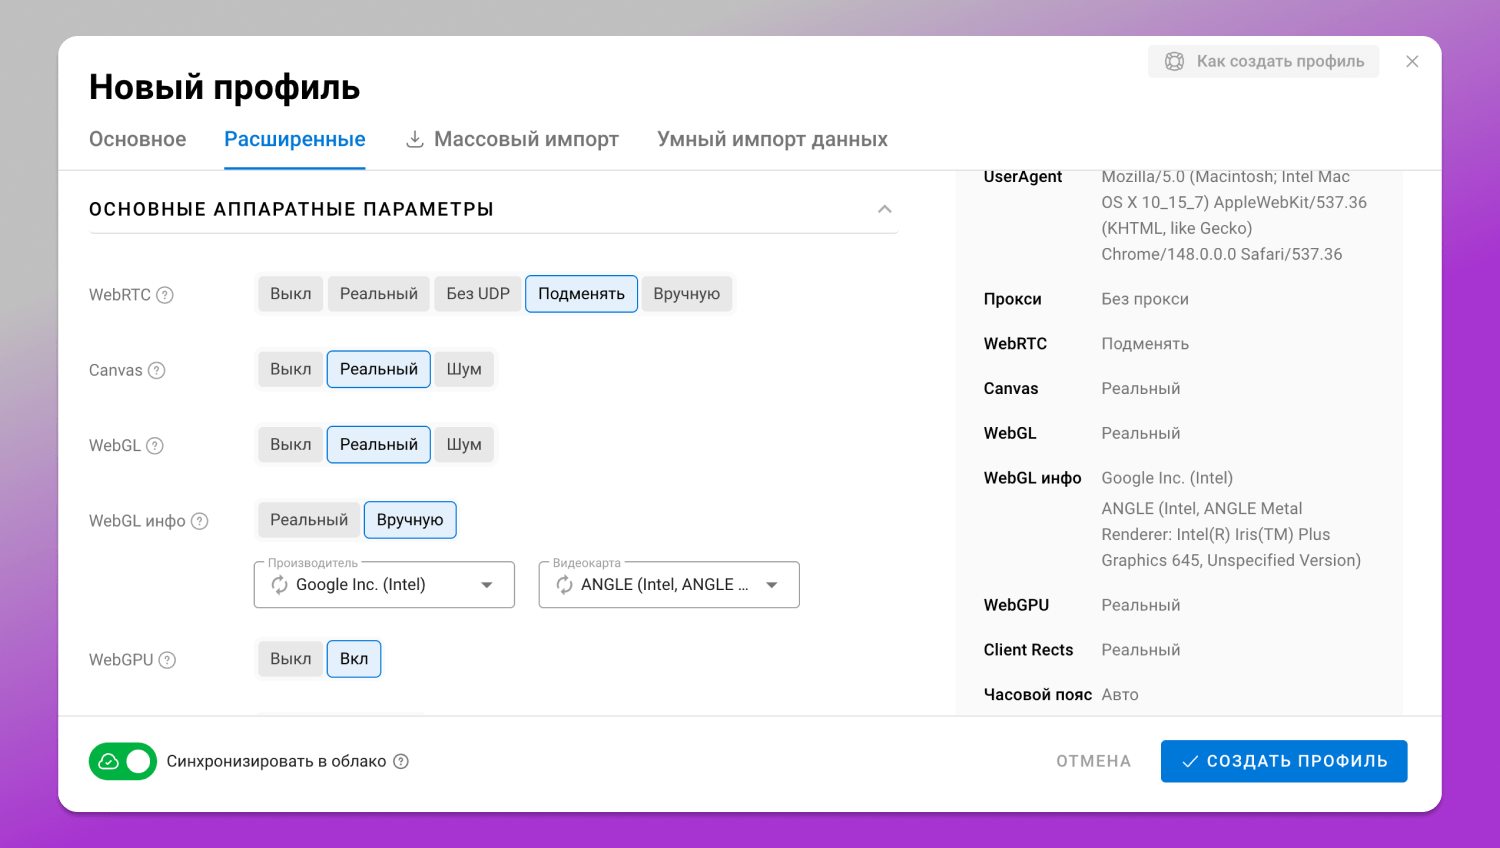Open the Видеокарта dropdown

[669, 585]
